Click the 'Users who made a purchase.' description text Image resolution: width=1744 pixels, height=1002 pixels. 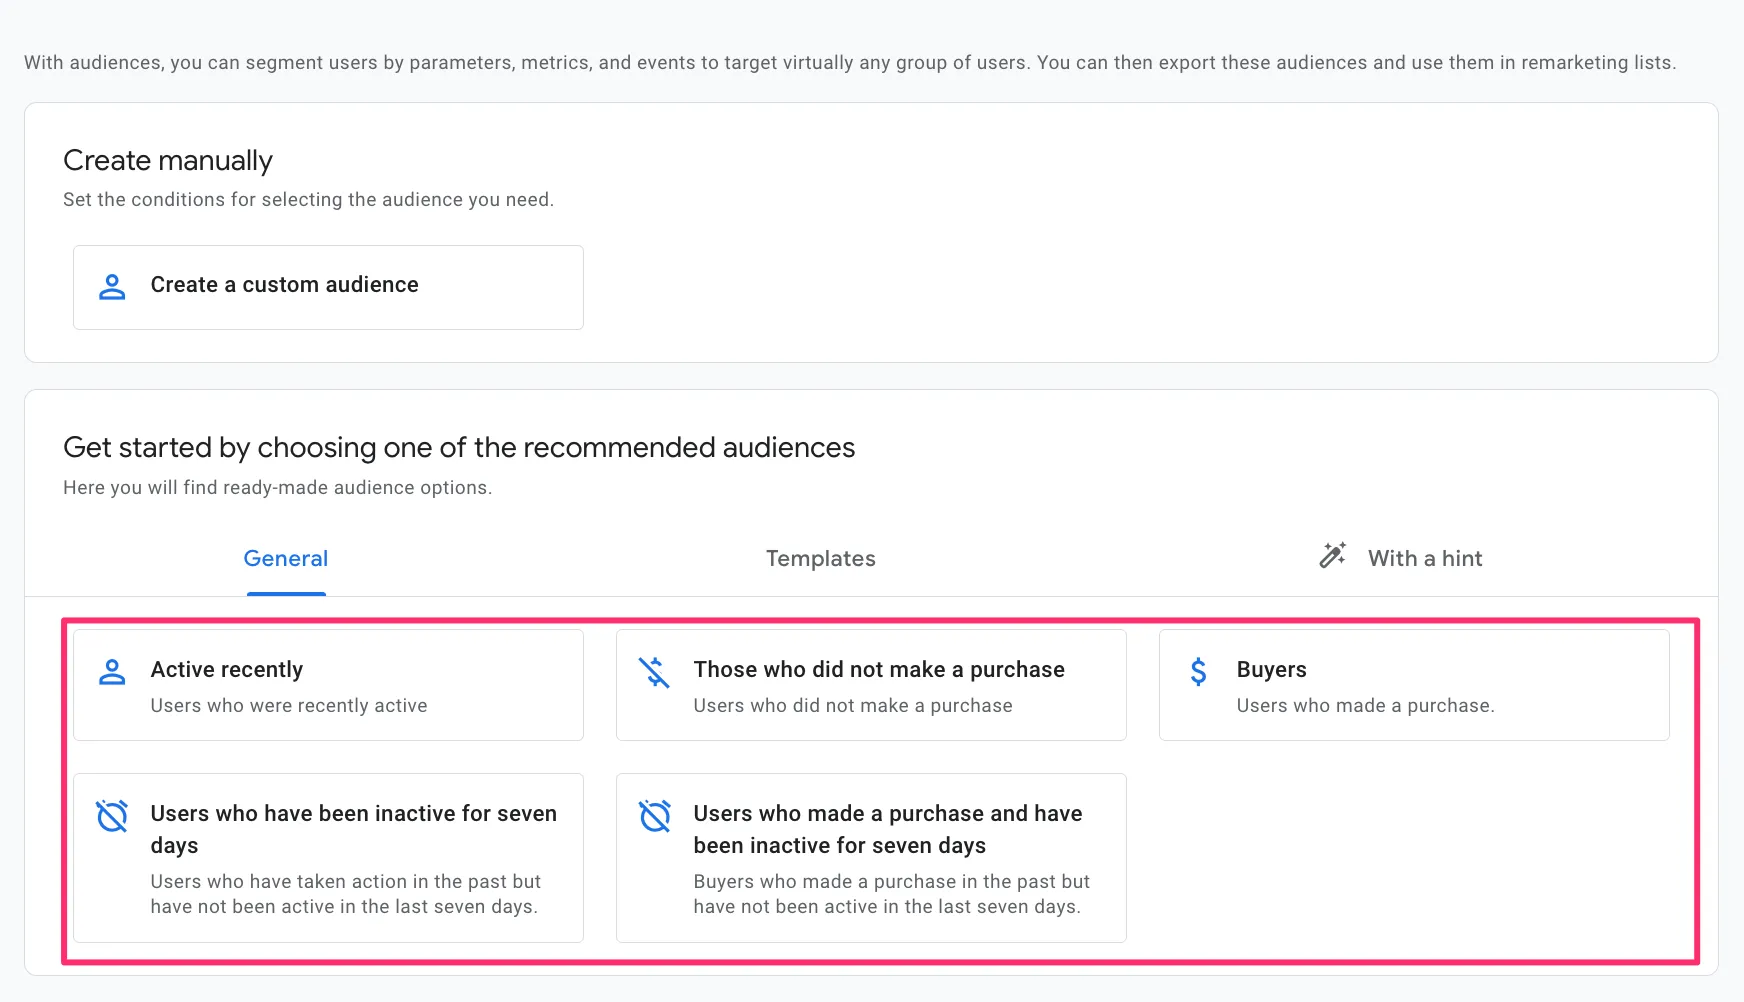coord(1366,705)
